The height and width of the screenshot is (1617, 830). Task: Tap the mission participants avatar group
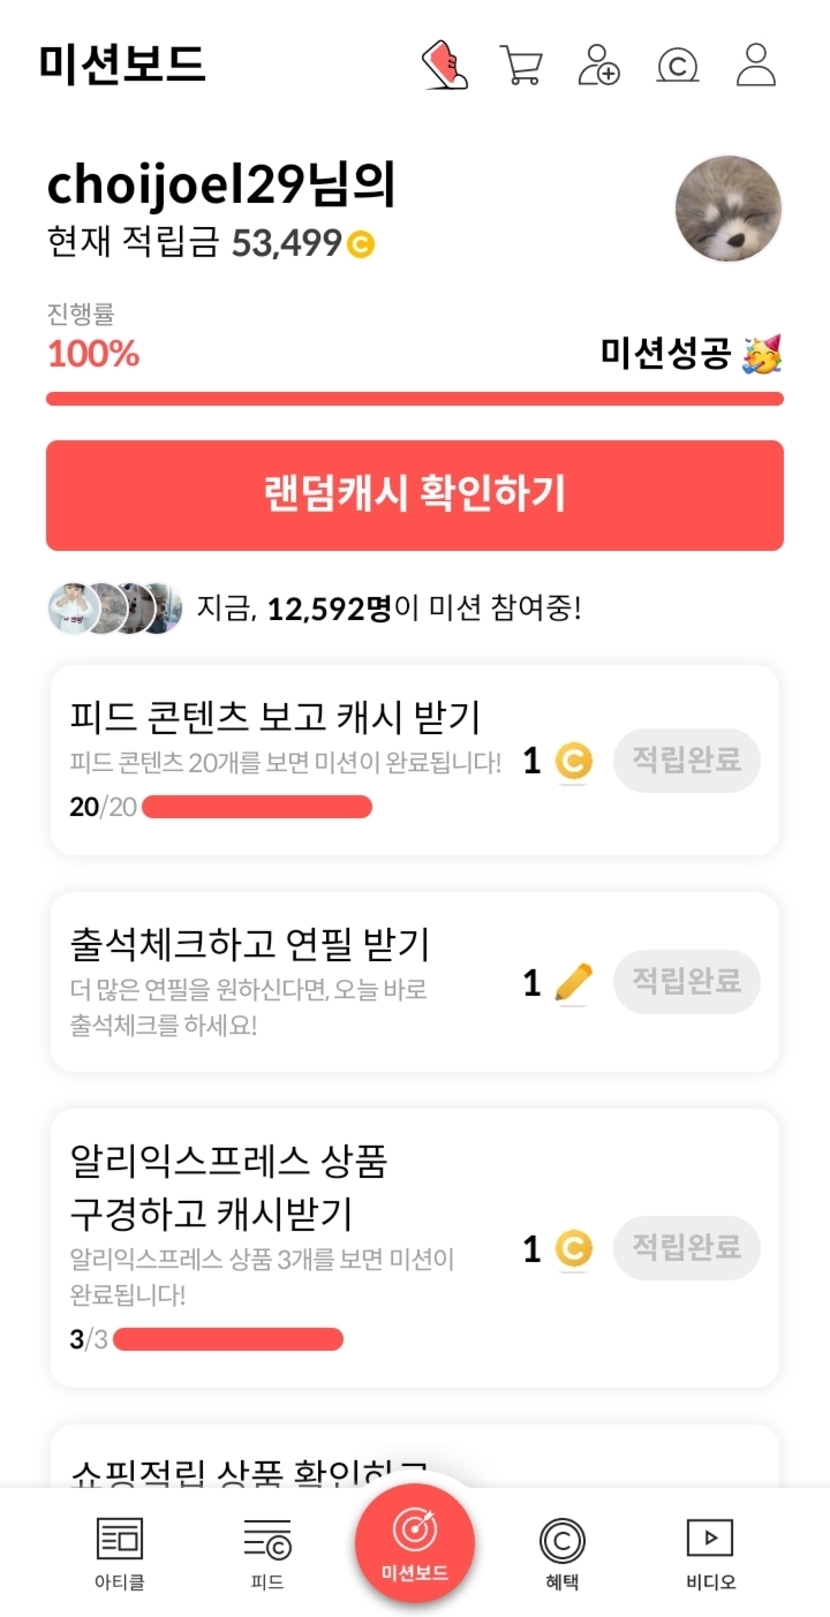pyautogui.click(x=115, y=608)
